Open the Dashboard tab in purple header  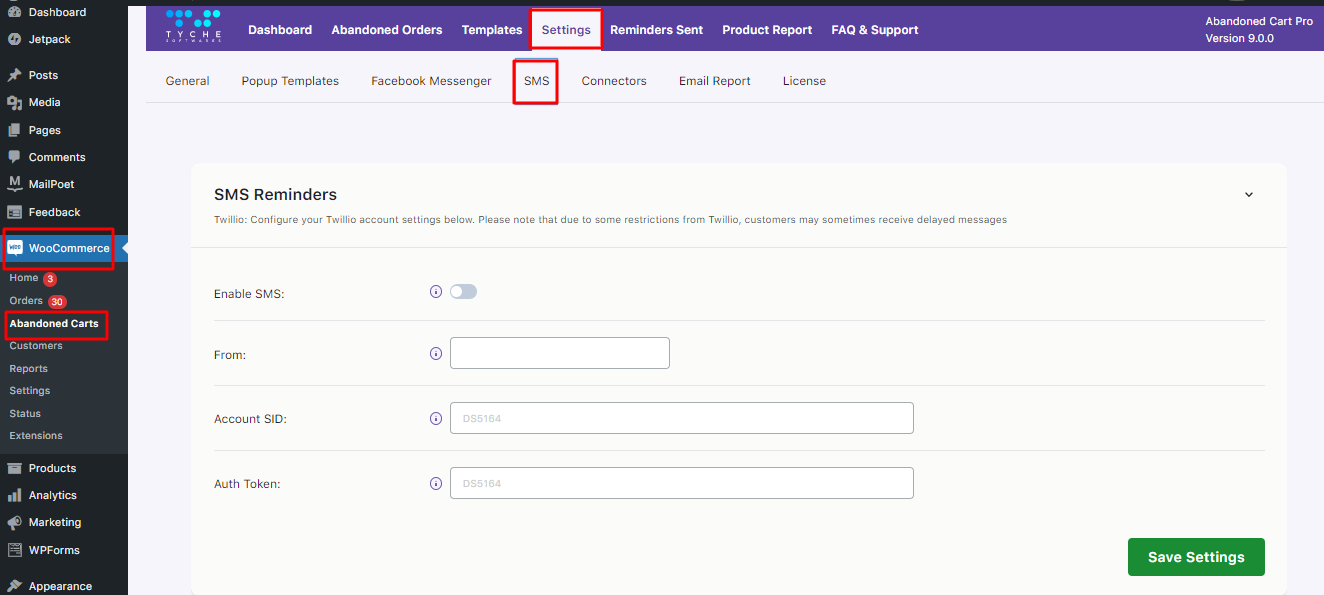(280, 30)
